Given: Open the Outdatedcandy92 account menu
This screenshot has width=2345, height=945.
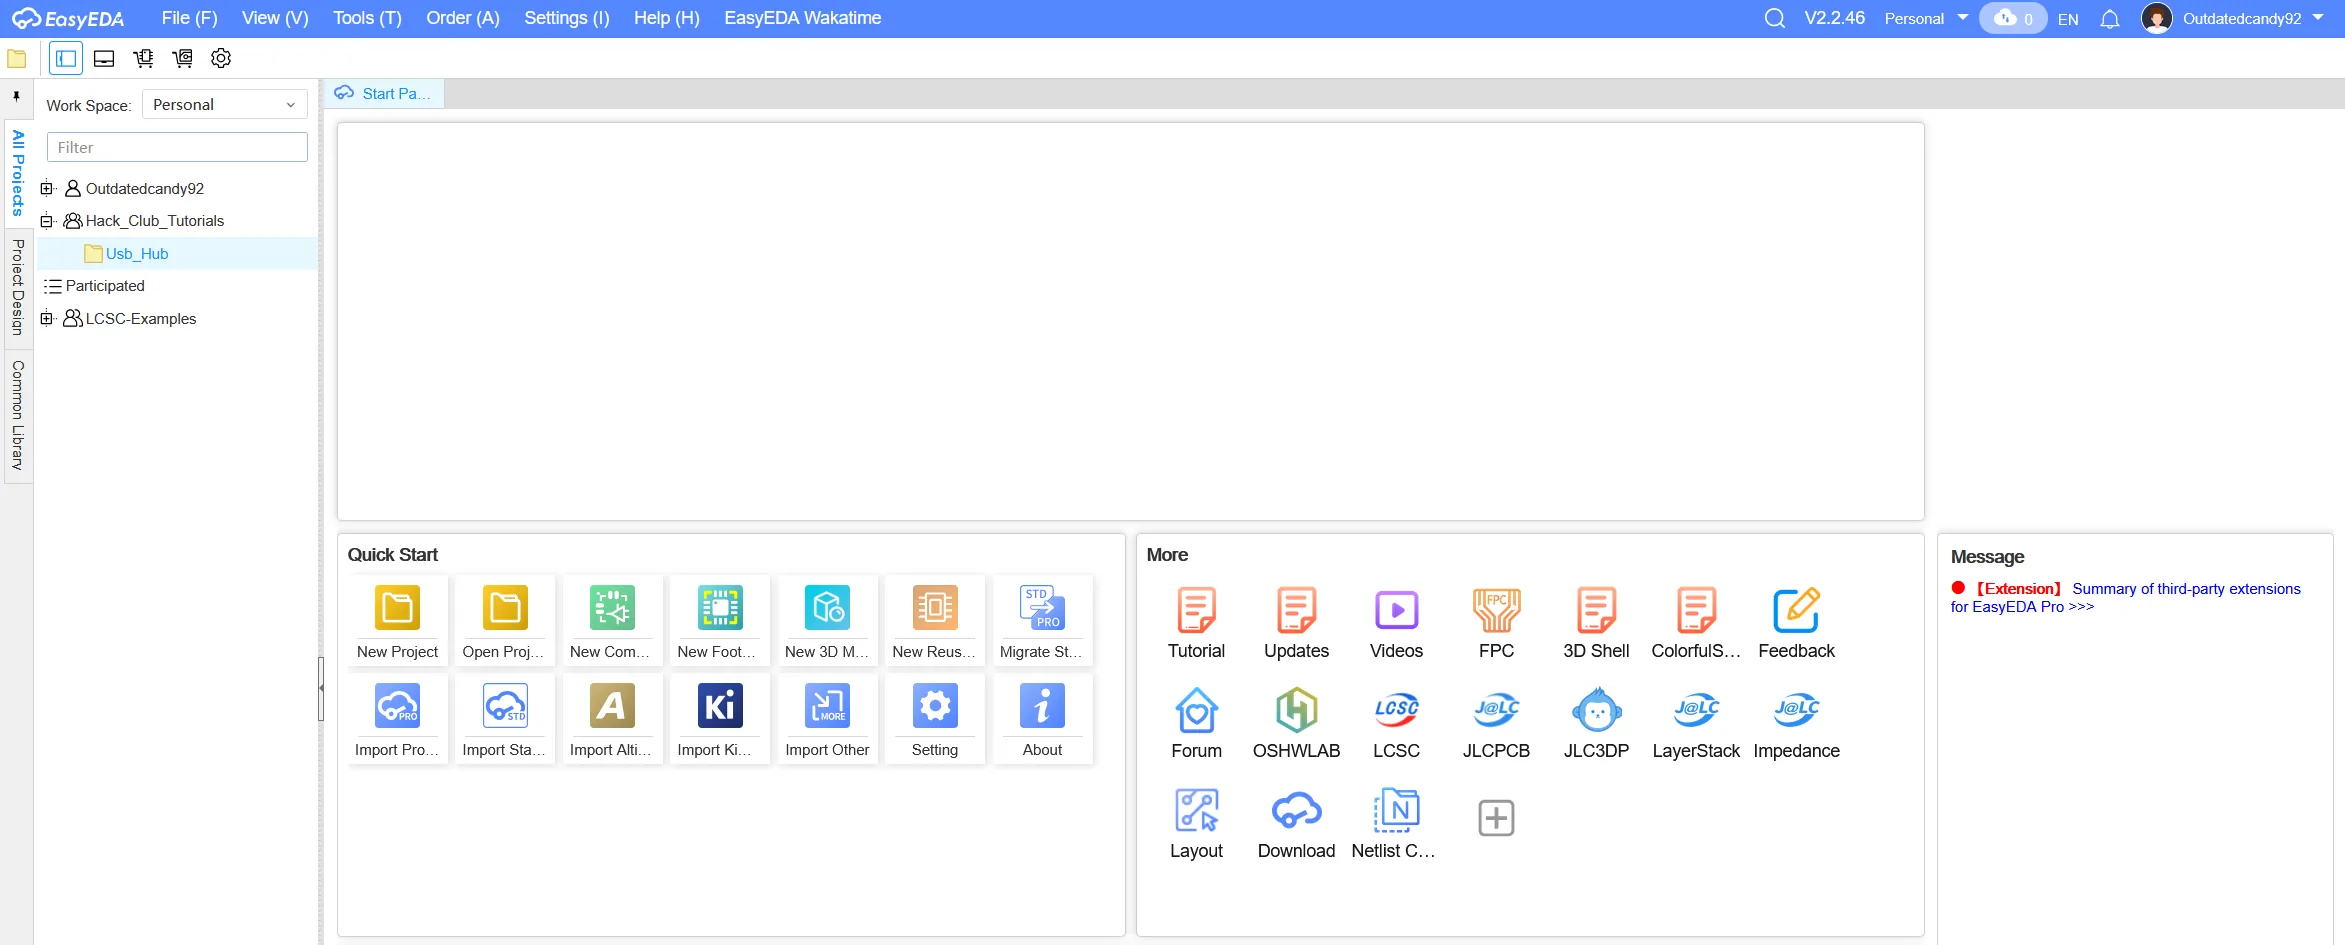Looking at the screenshot, I should [2233, 18].
